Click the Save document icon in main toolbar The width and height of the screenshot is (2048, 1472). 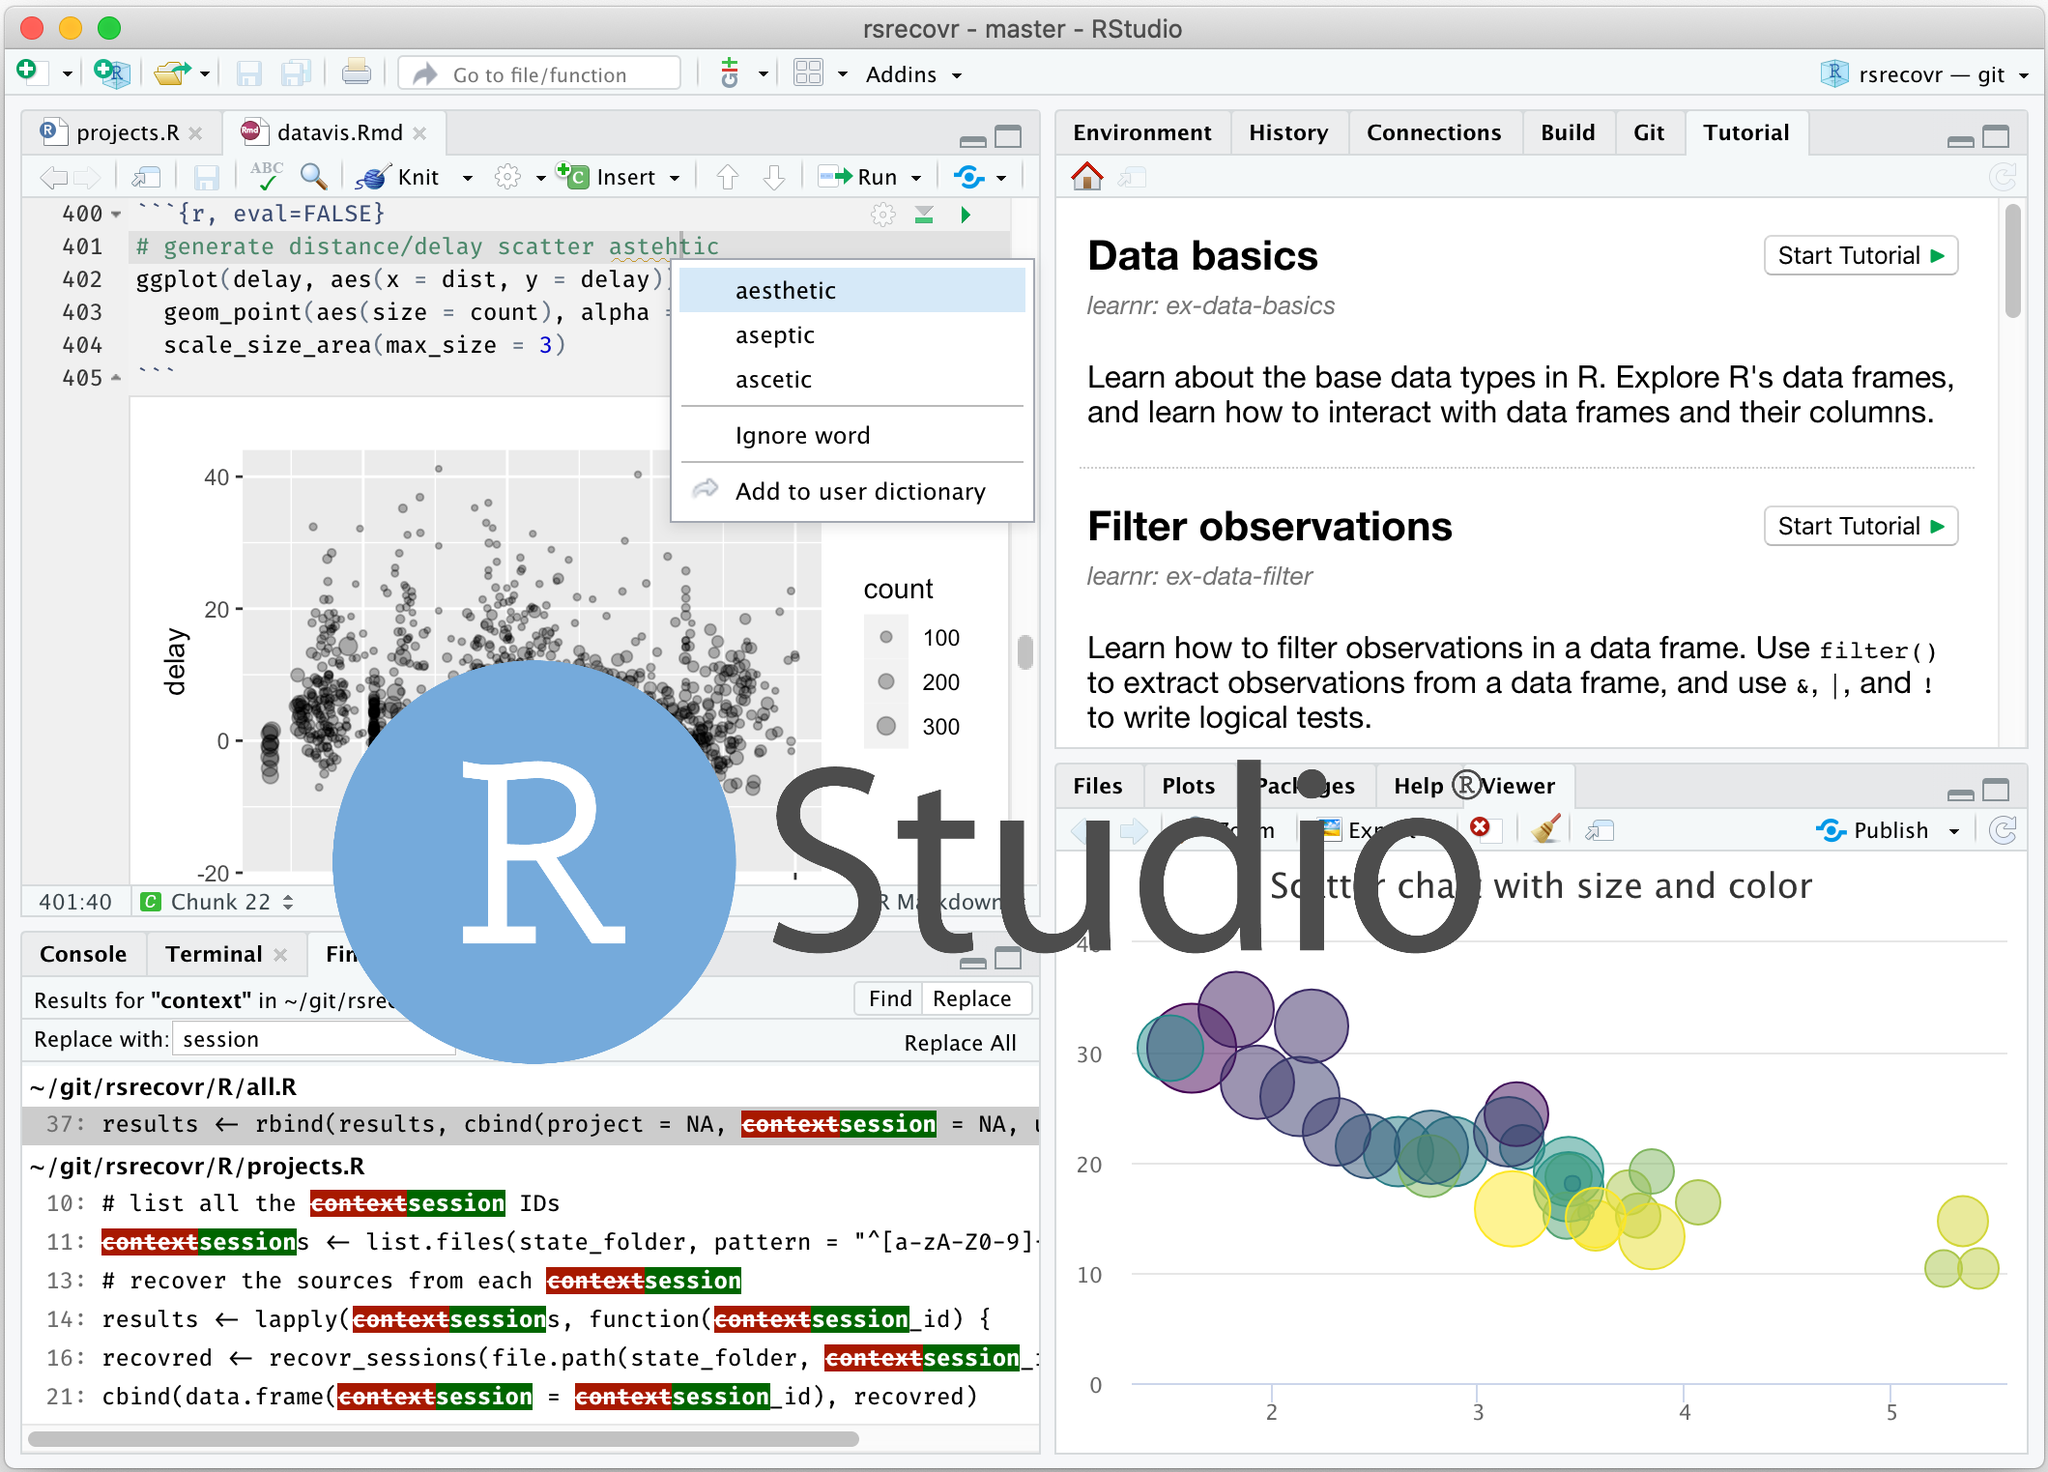tap(249, 74)
